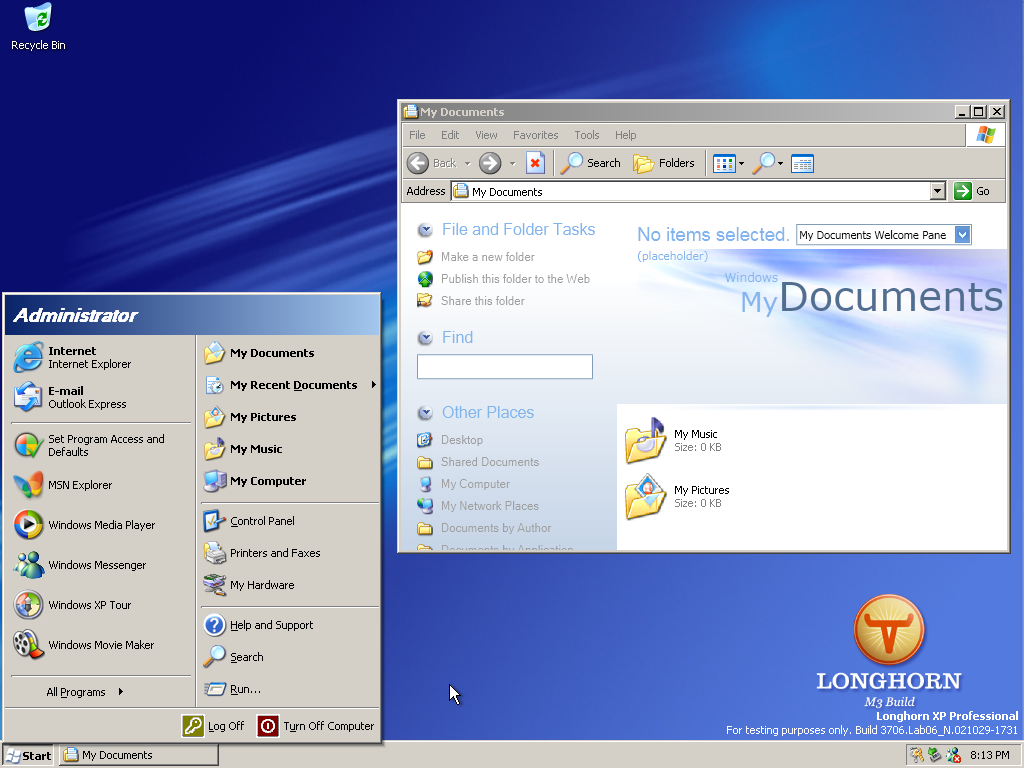Collapse the File and Folder Tasks section

point(425,230)
